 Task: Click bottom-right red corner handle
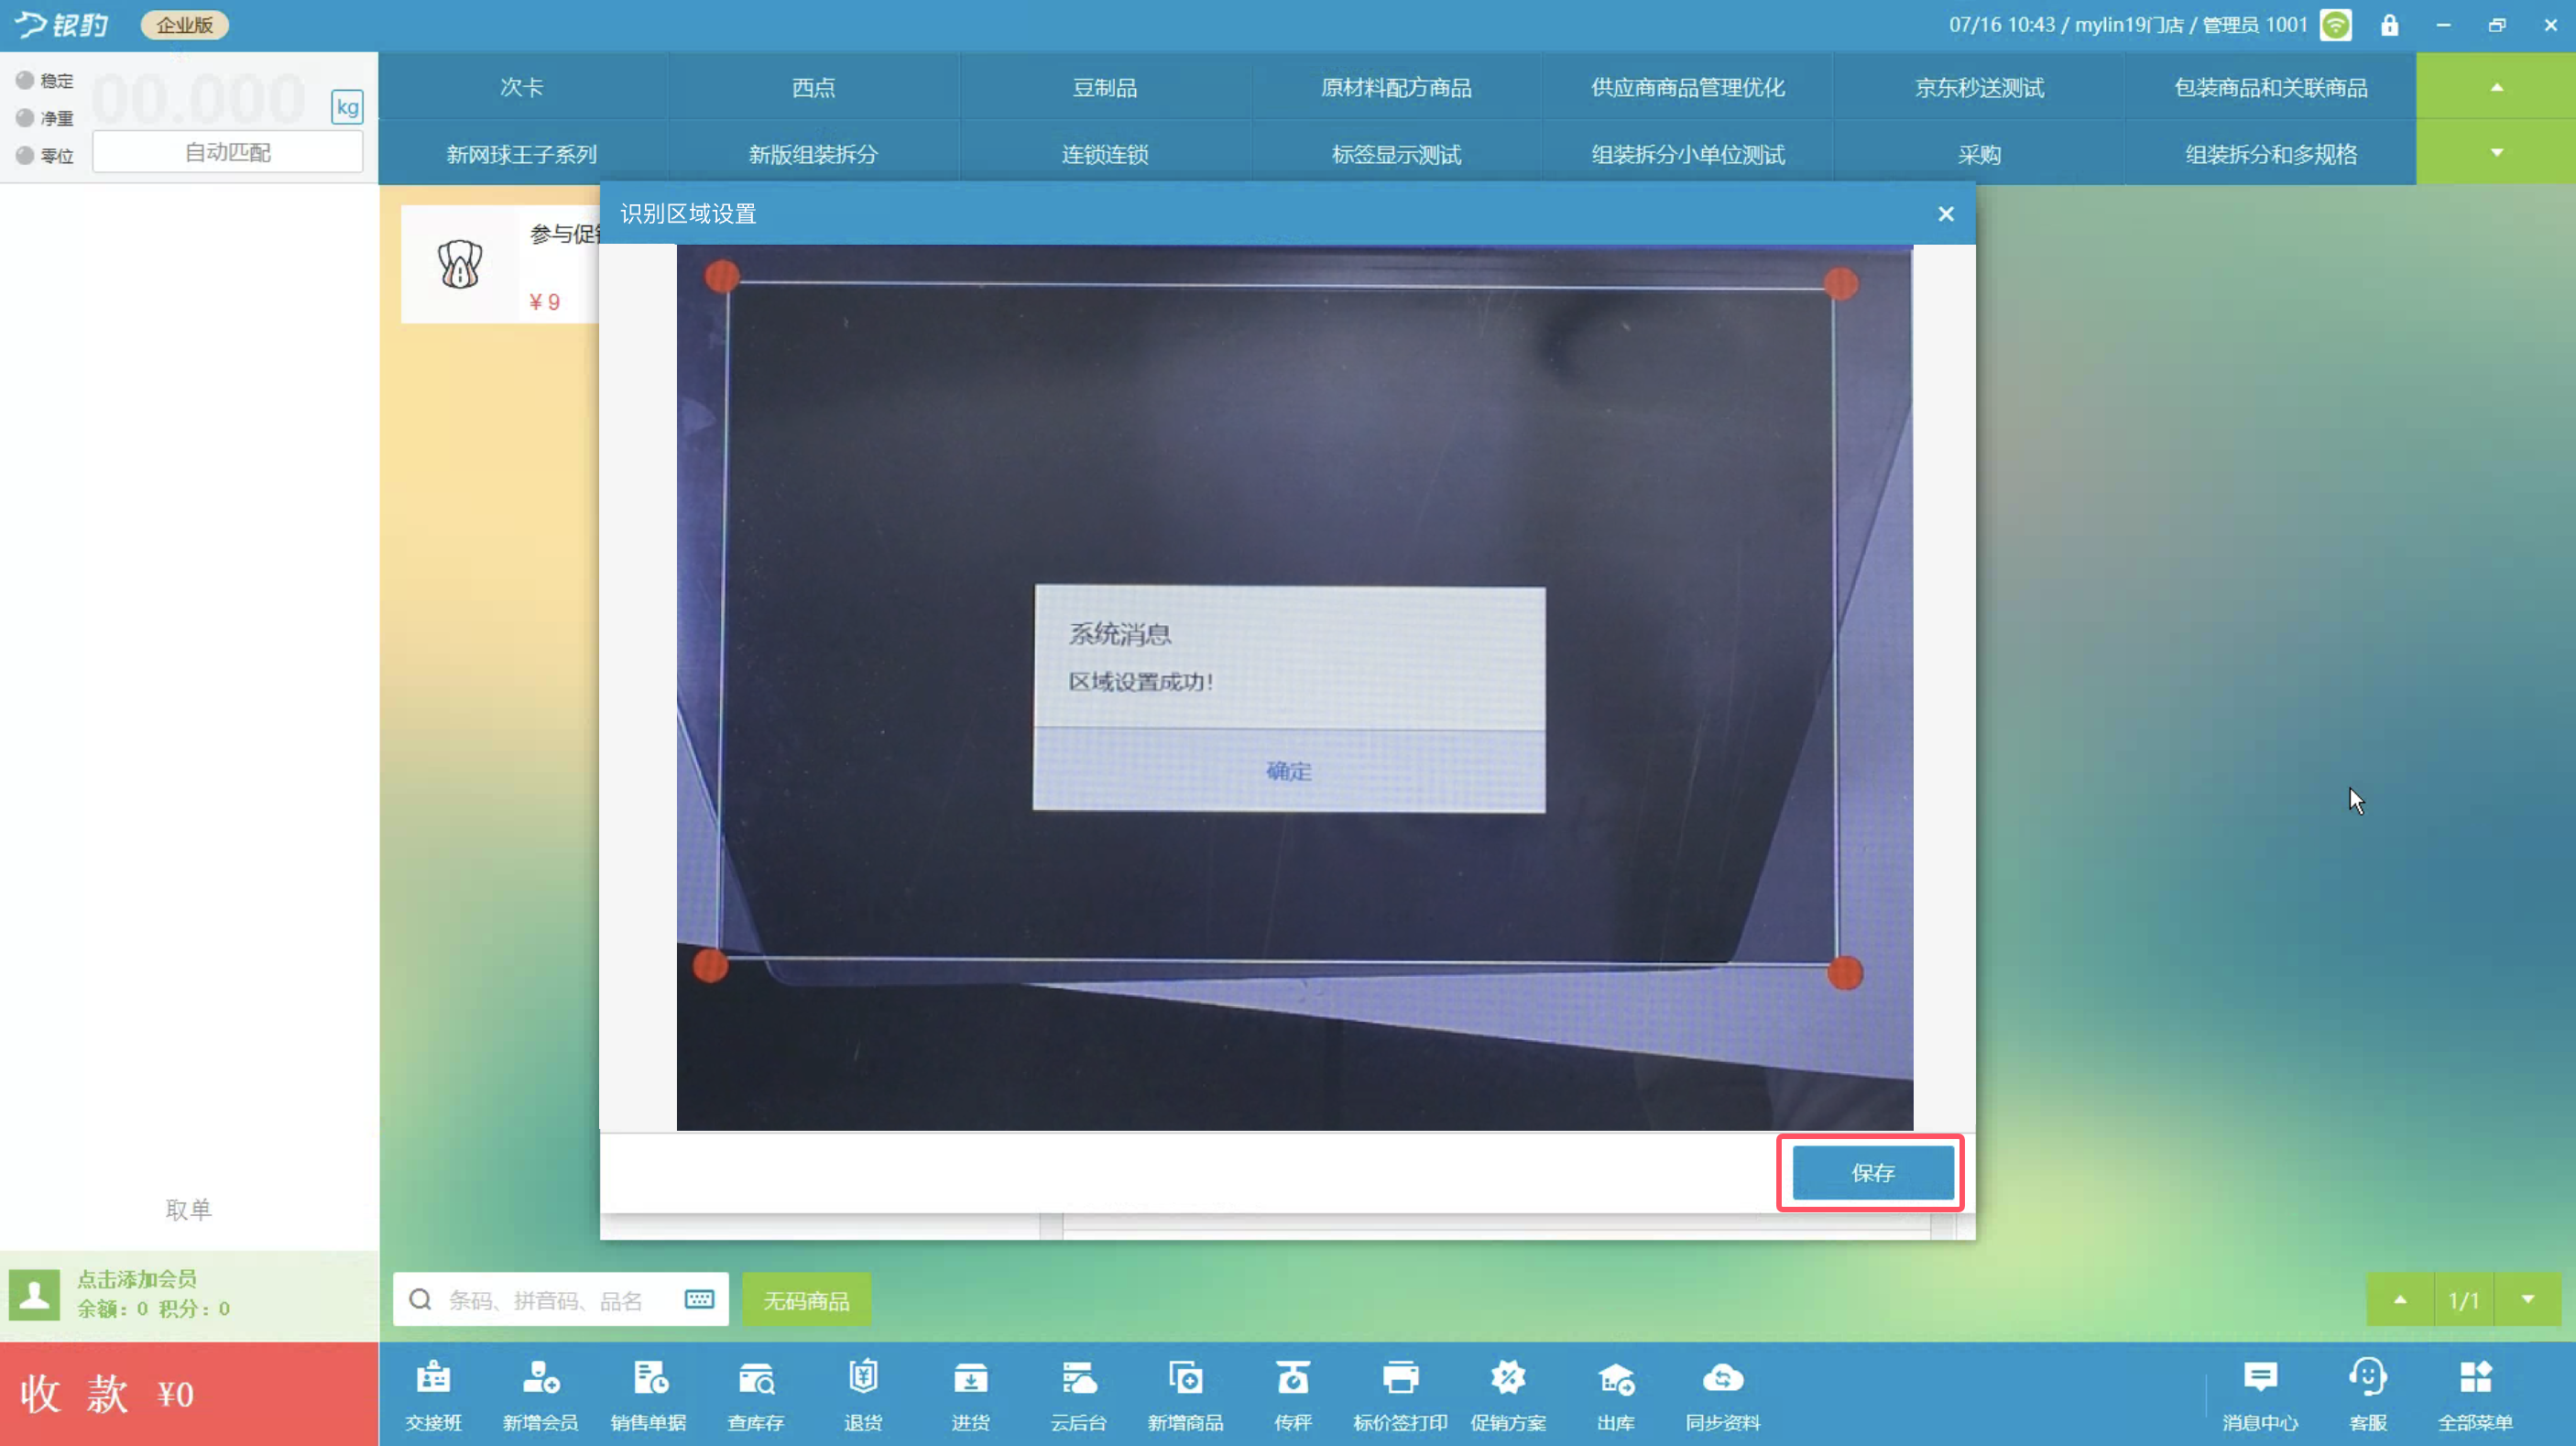coord(1845,973)
